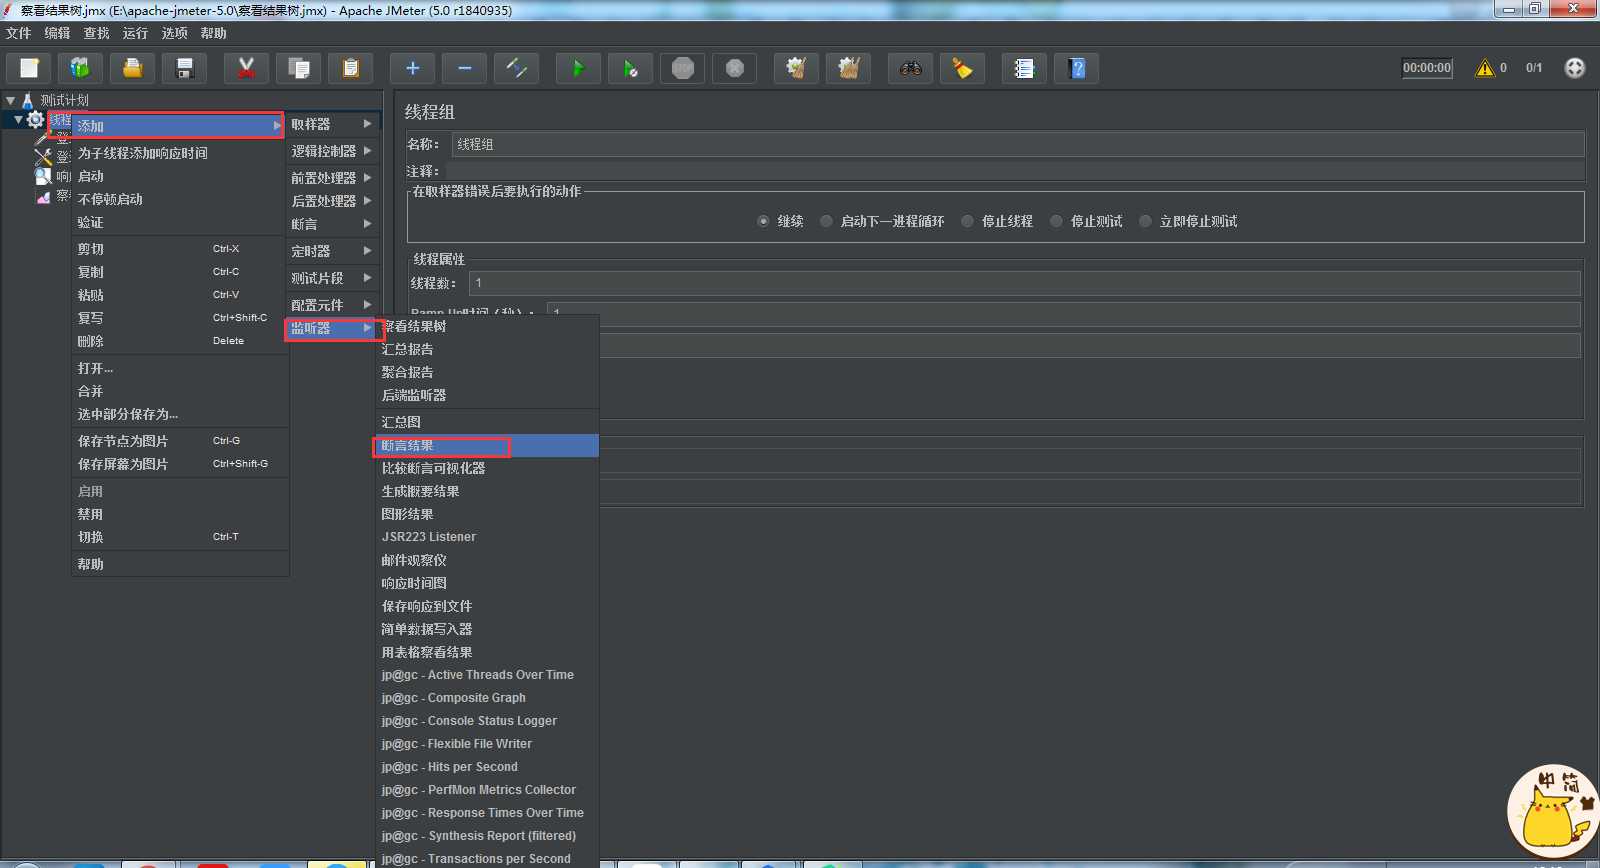Click Start no pauses icon
Screen dimensions: 1600x868
(x=630, y=68)
